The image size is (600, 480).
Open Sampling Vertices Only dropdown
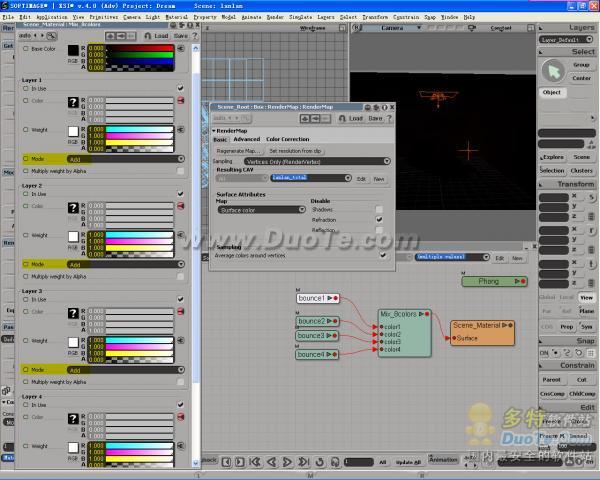[318, 161]
